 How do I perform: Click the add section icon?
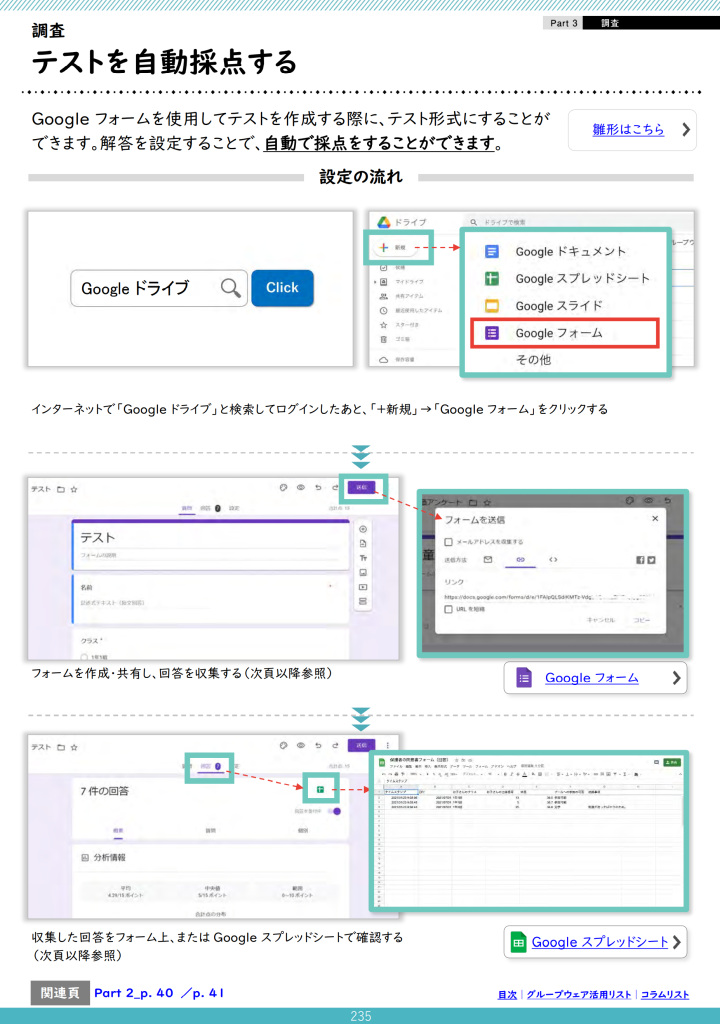click(x=363, y=601)
